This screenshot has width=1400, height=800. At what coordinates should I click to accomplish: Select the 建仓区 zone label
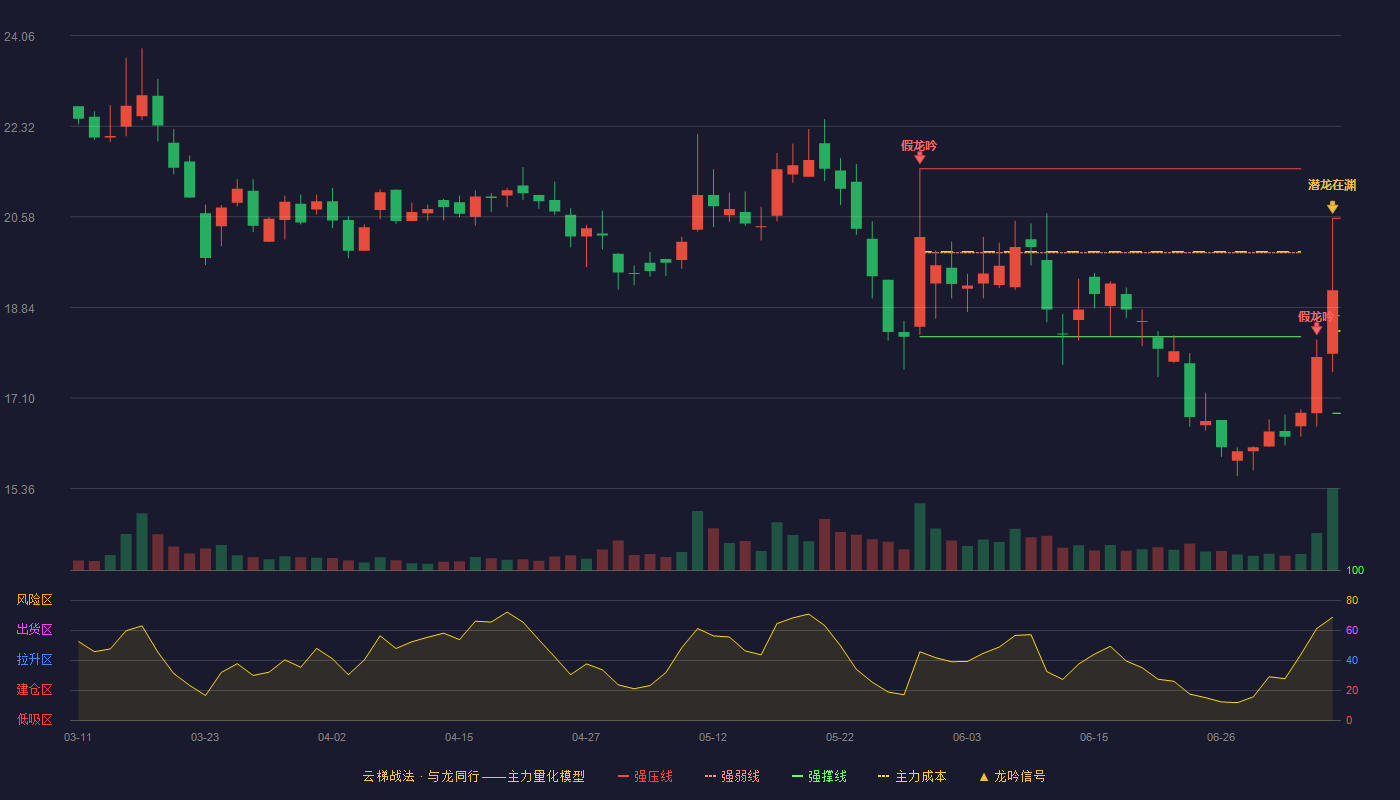pyautogui.click(x=34, y=690)
